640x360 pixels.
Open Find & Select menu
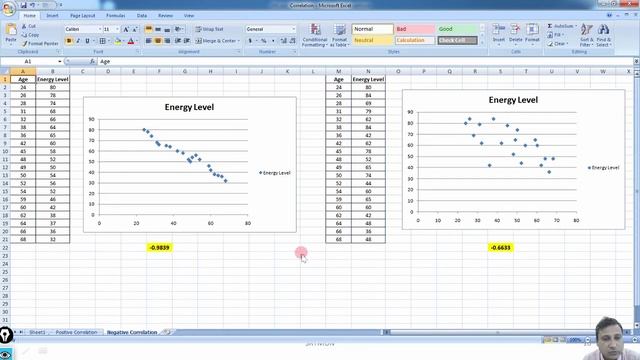(603, 35)
